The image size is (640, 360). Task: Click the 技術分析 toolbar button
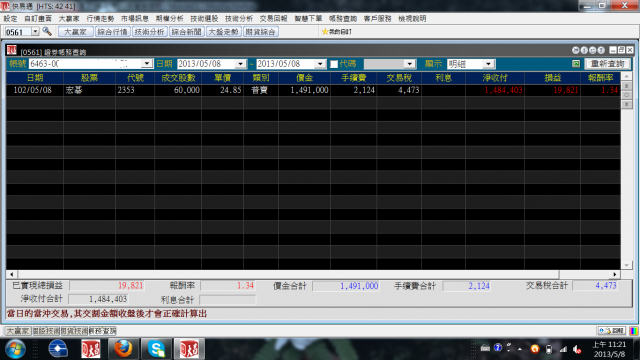(149, 31)
